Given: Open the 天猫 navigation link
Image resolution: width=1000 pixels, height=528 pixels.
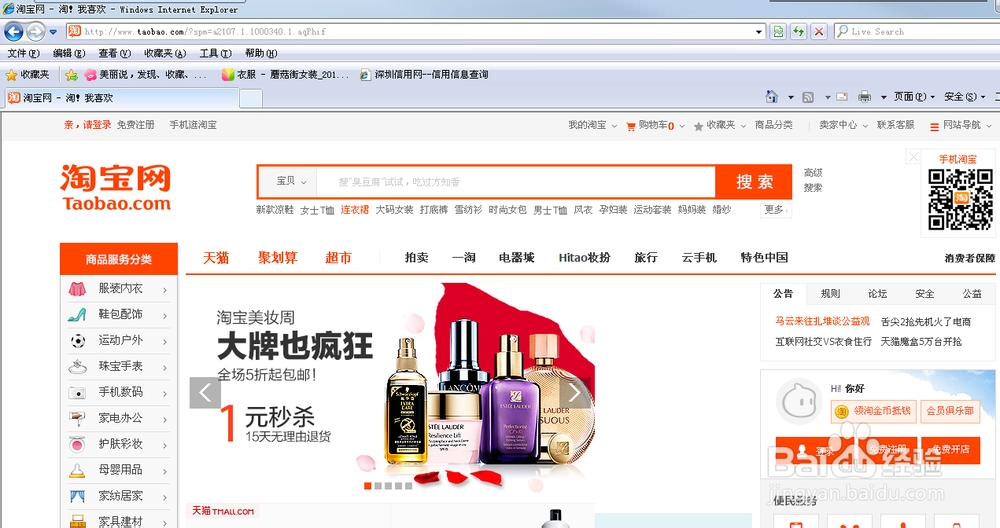Looking at the screenshot, I should (x=216, y=258).
